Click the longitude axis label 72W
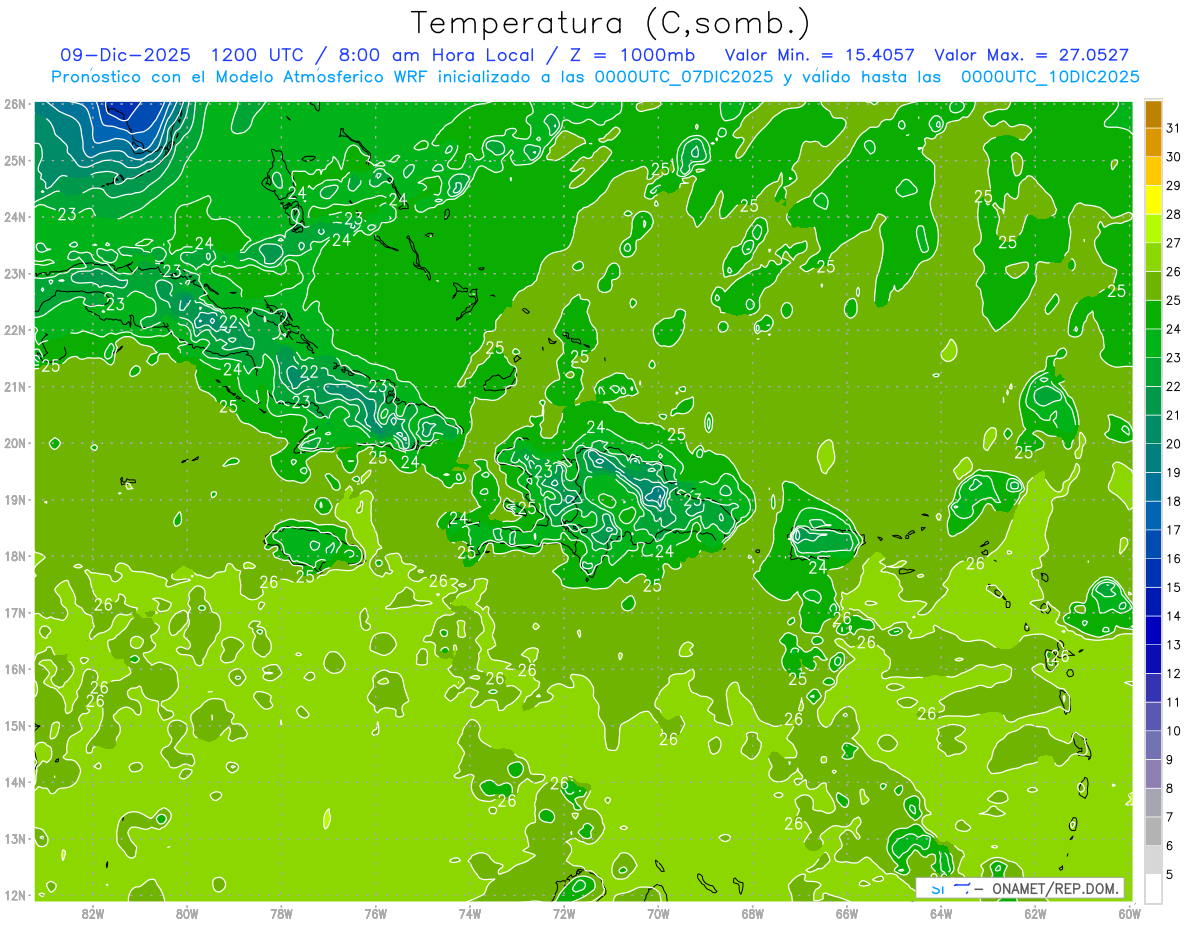Image resolution: width=1200 pixels, height=927 pixels. coord(564,914)
